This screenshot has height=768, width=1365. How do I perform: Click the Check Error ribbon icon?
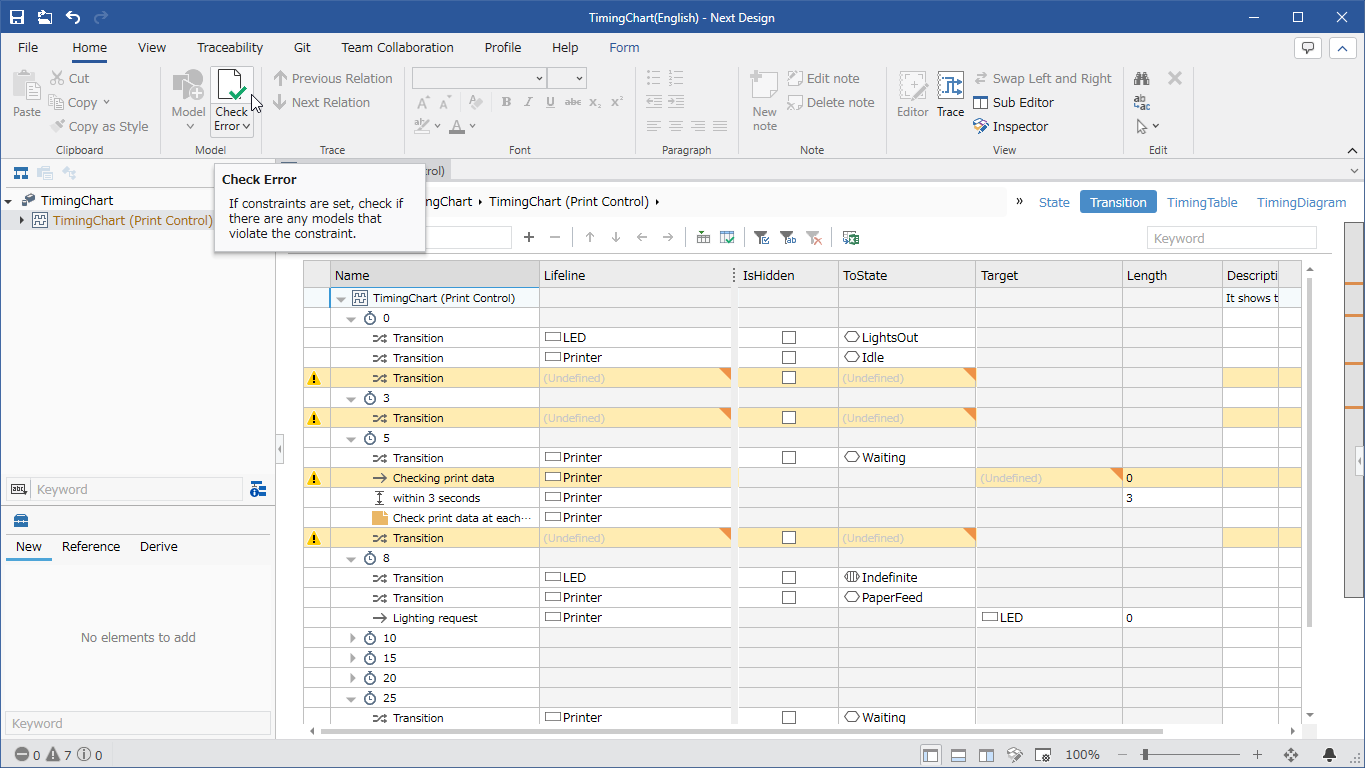tap(231, 87)
